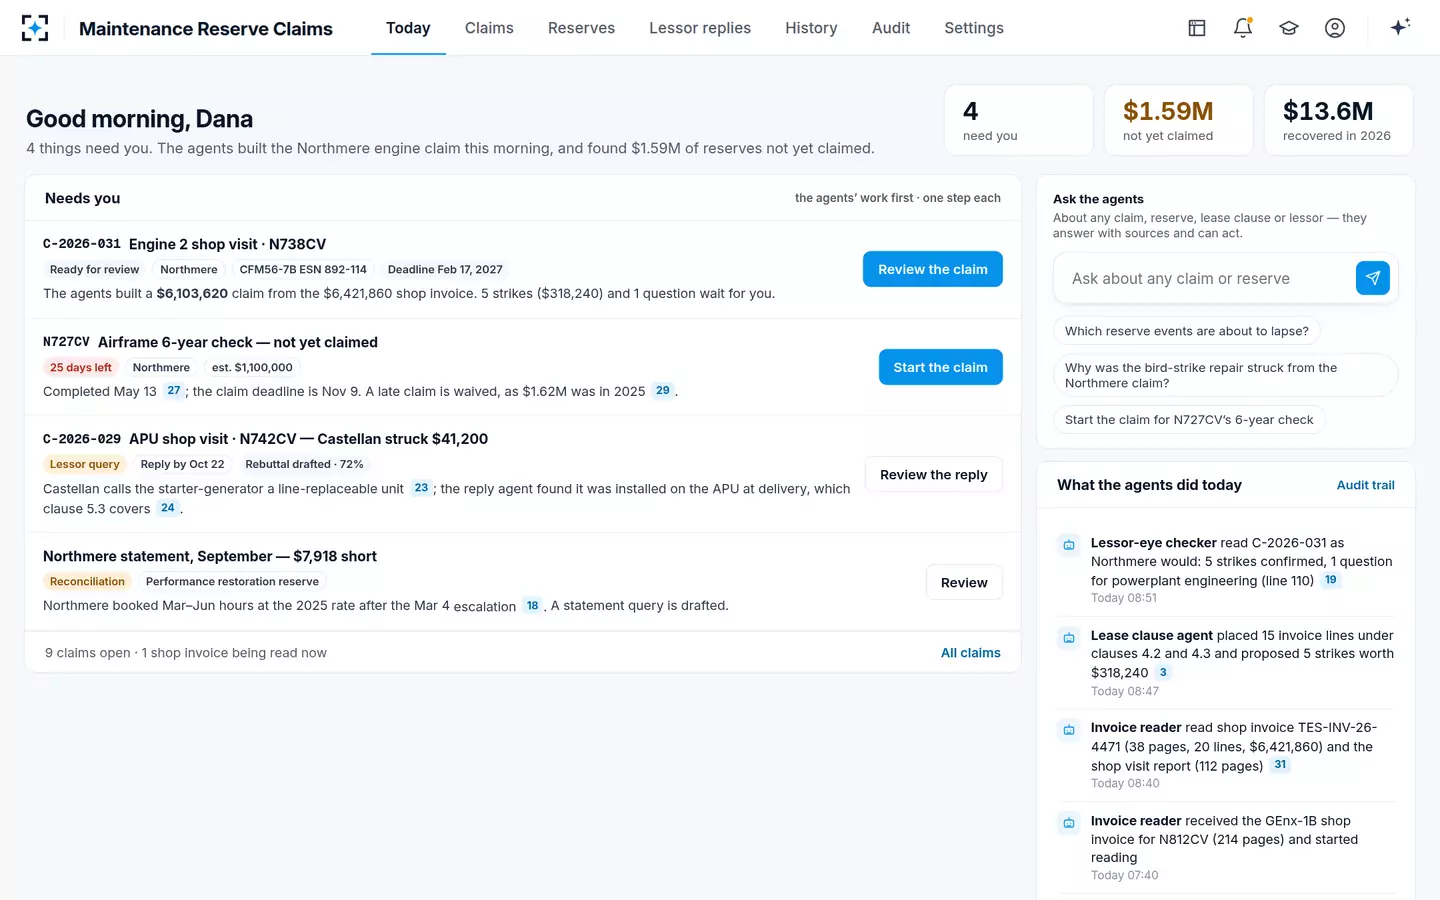Open the notifications bell
Viewport: 1440px width, 900px height.
coord(1243,28)
